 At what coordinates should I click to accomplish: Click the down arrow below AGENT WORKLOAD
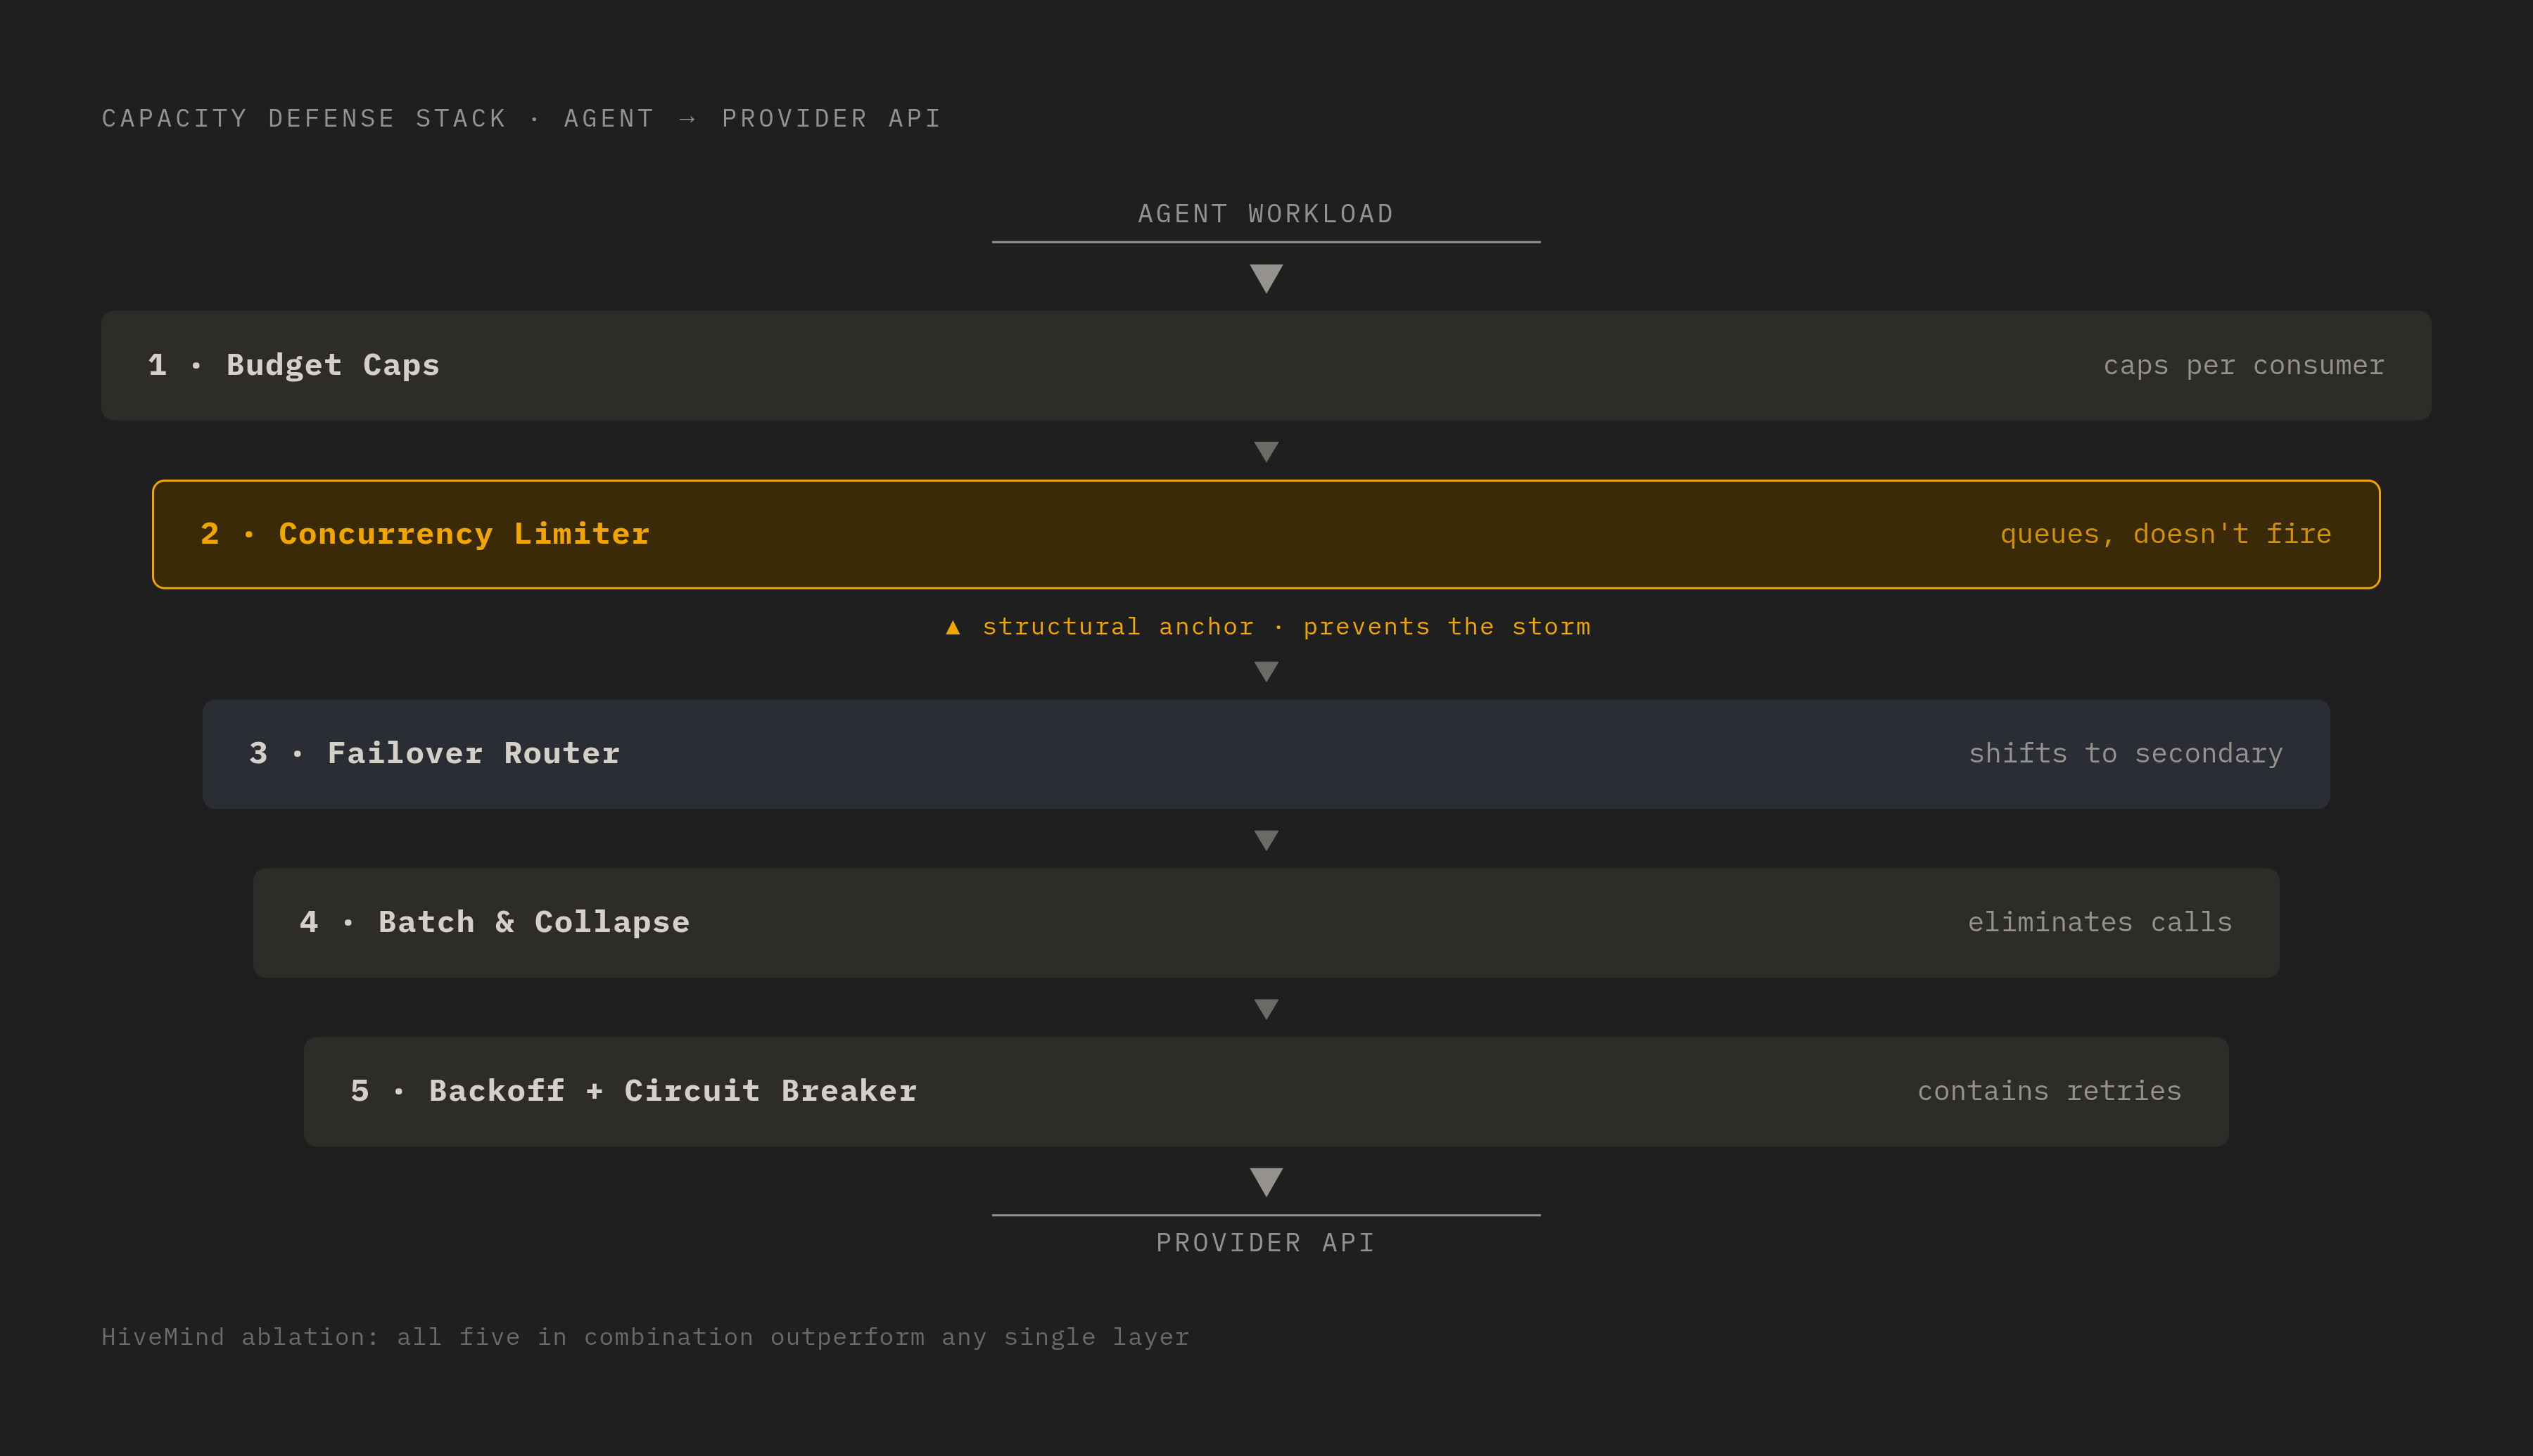click(x=1266, y=278)
